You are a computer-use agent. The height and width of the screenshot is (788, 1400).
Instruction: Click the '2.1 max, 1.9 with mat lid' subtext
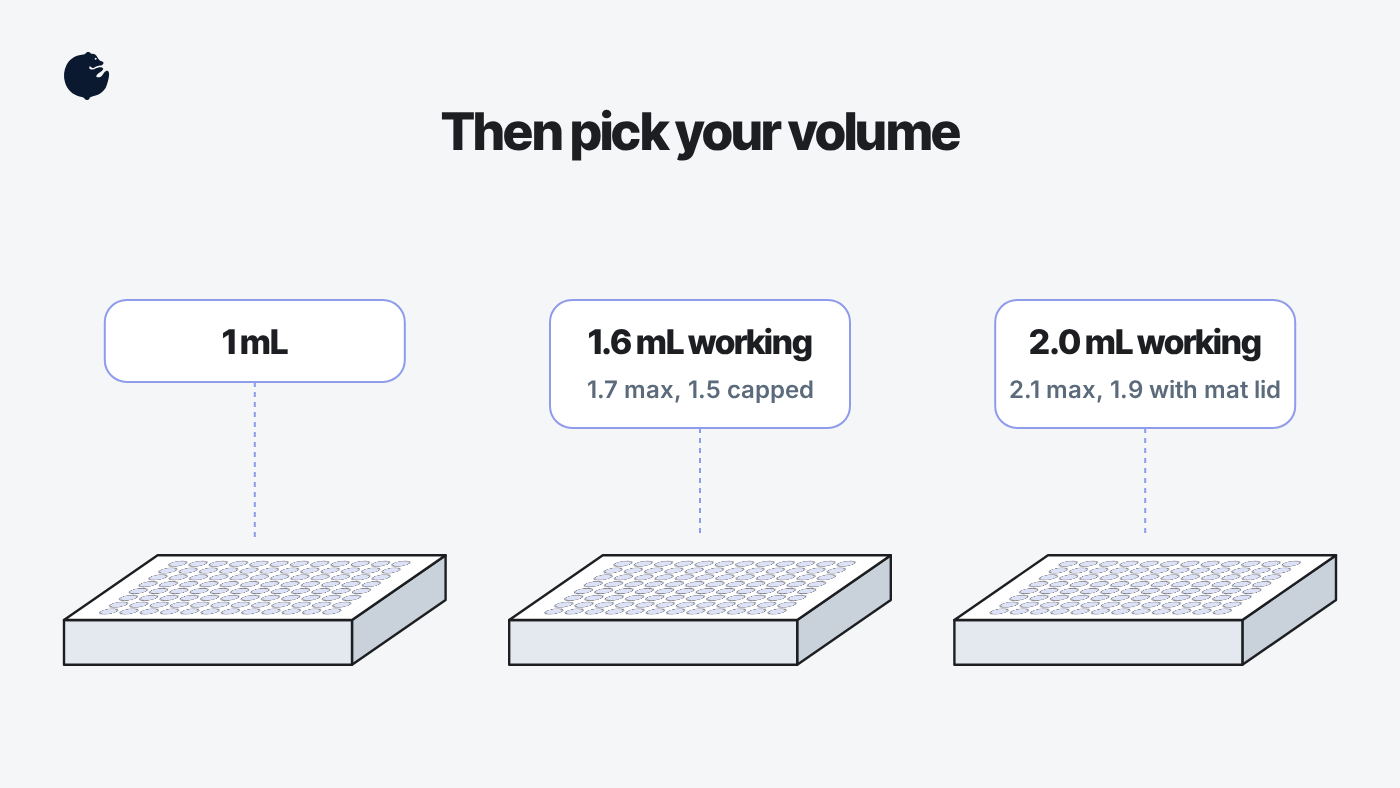pyautogui.click(x=1144, y=390)
